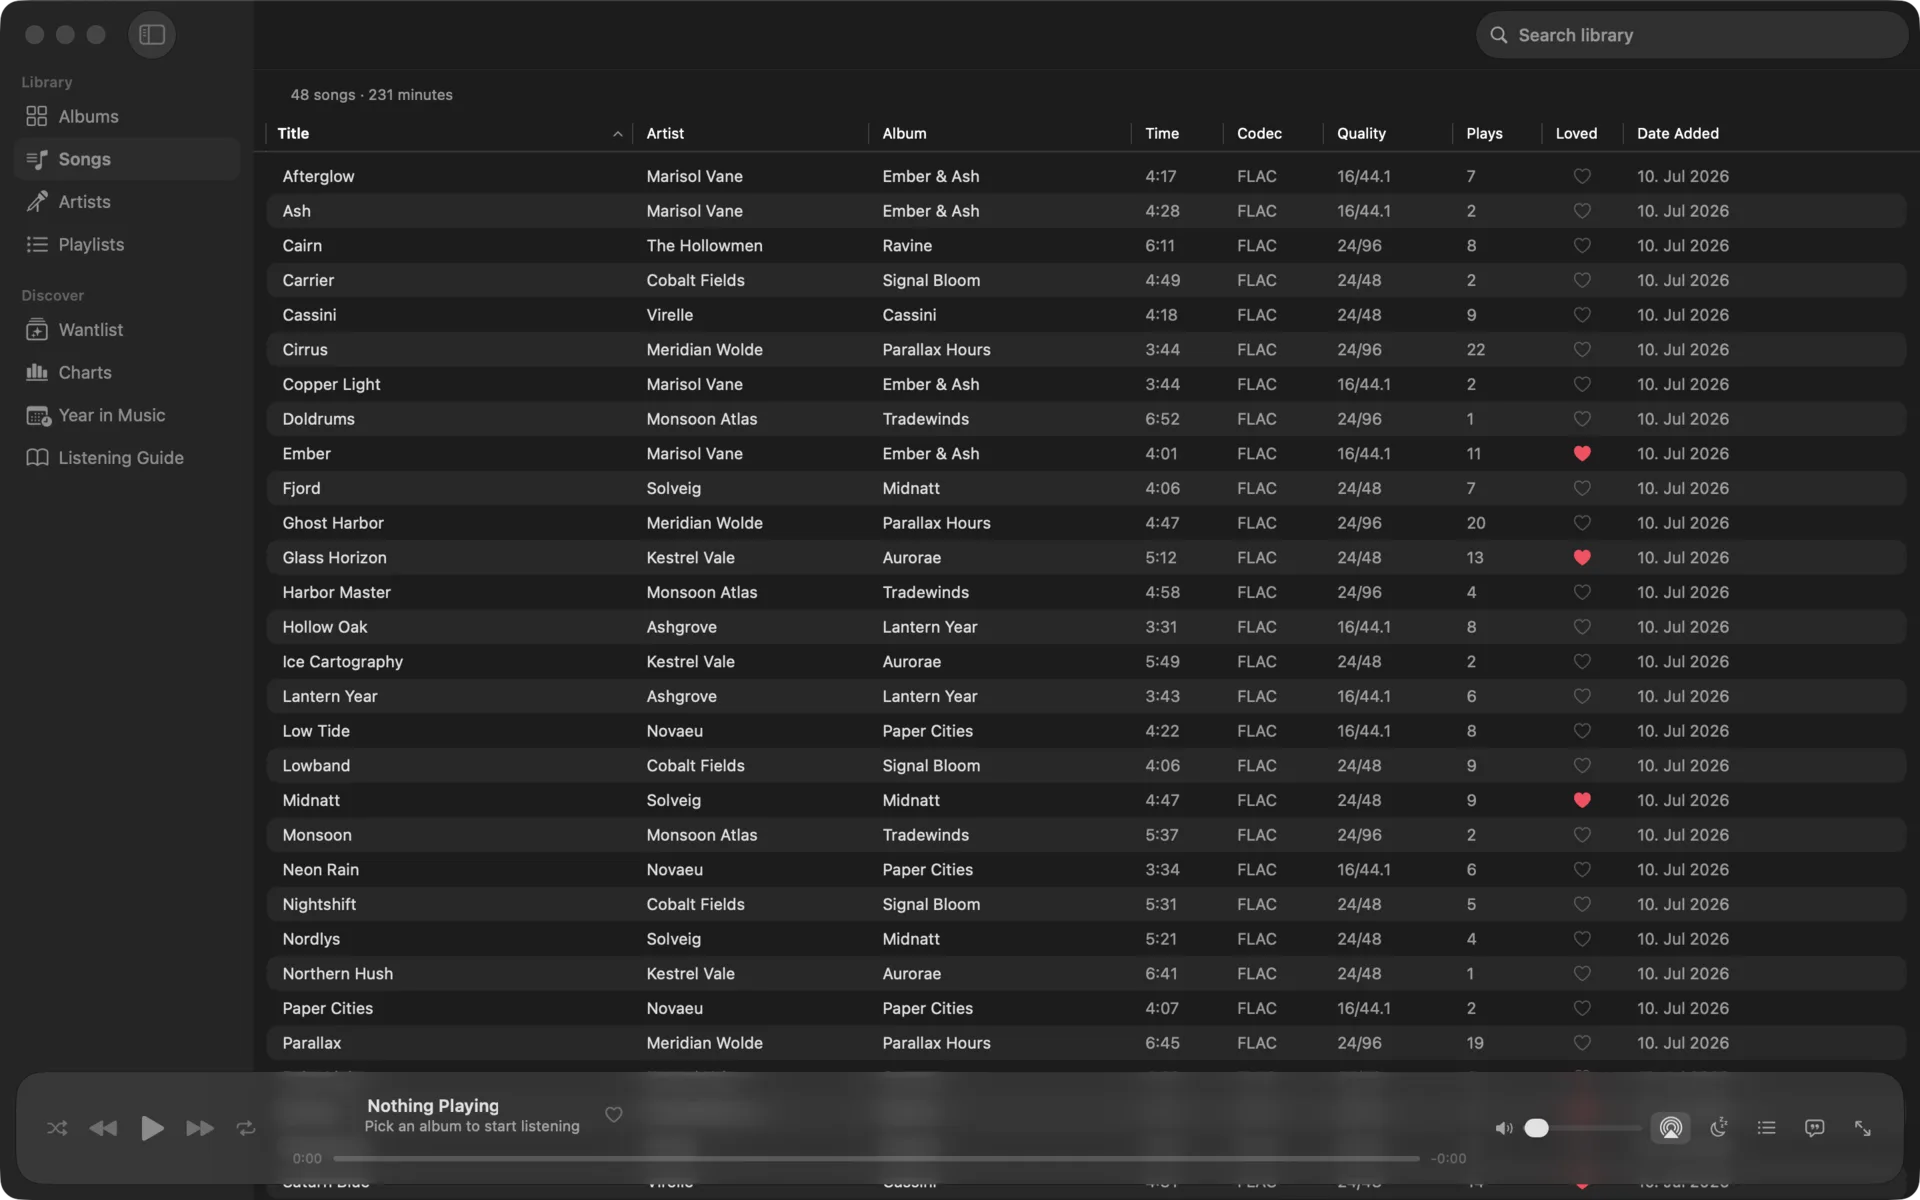Expand player to full screen
Screen dimensions: 1920x1200
(x=1863, y=1128)
